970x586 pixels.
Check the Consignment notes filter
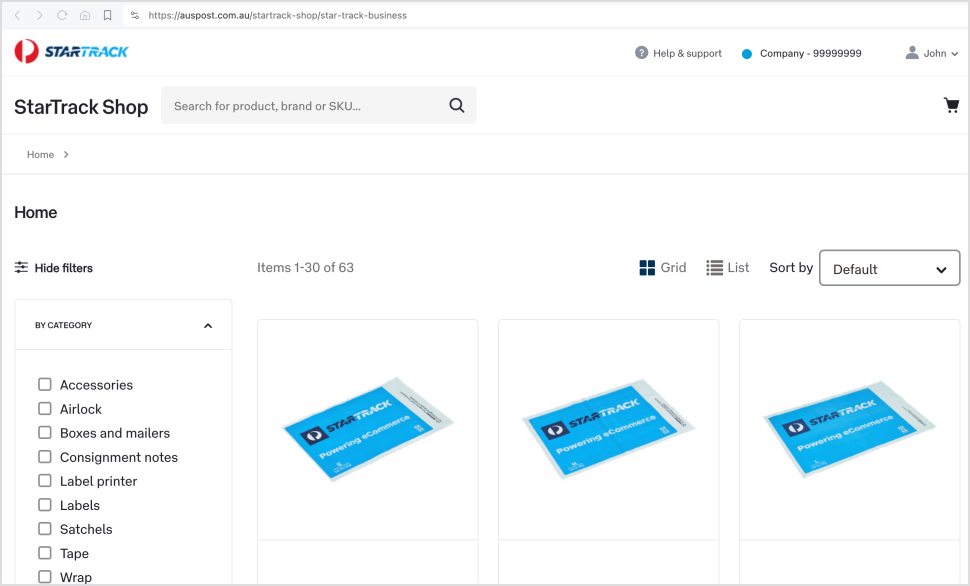45,457
